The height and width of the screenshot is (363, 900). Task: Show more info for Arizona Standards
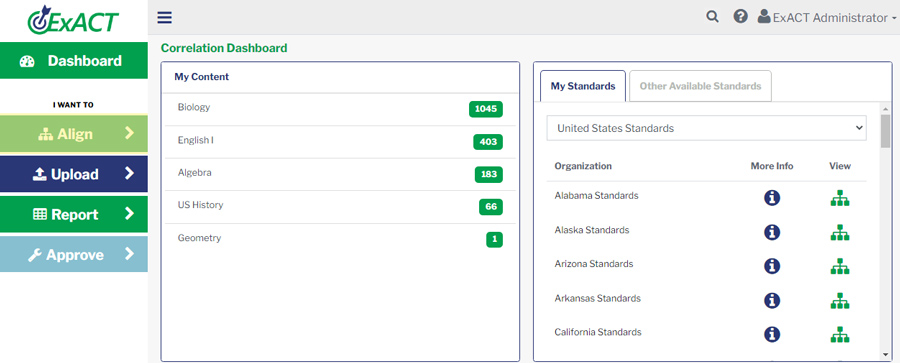click(x=772, y=266)
